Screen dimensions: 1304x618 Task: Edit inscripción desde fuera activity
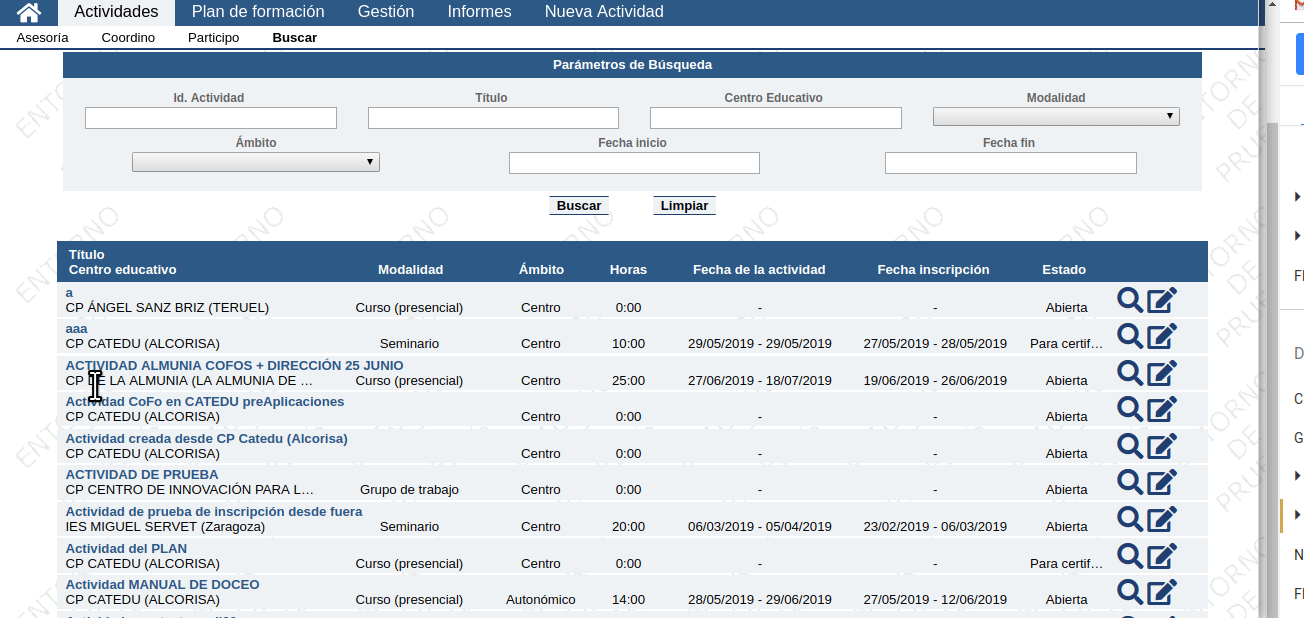click(x=1162, y=519)
